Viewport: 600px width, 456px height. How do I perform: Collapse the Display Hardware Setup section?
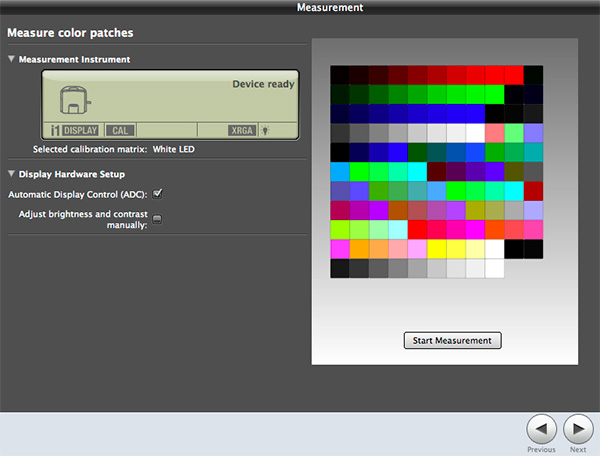coord(12,174)
